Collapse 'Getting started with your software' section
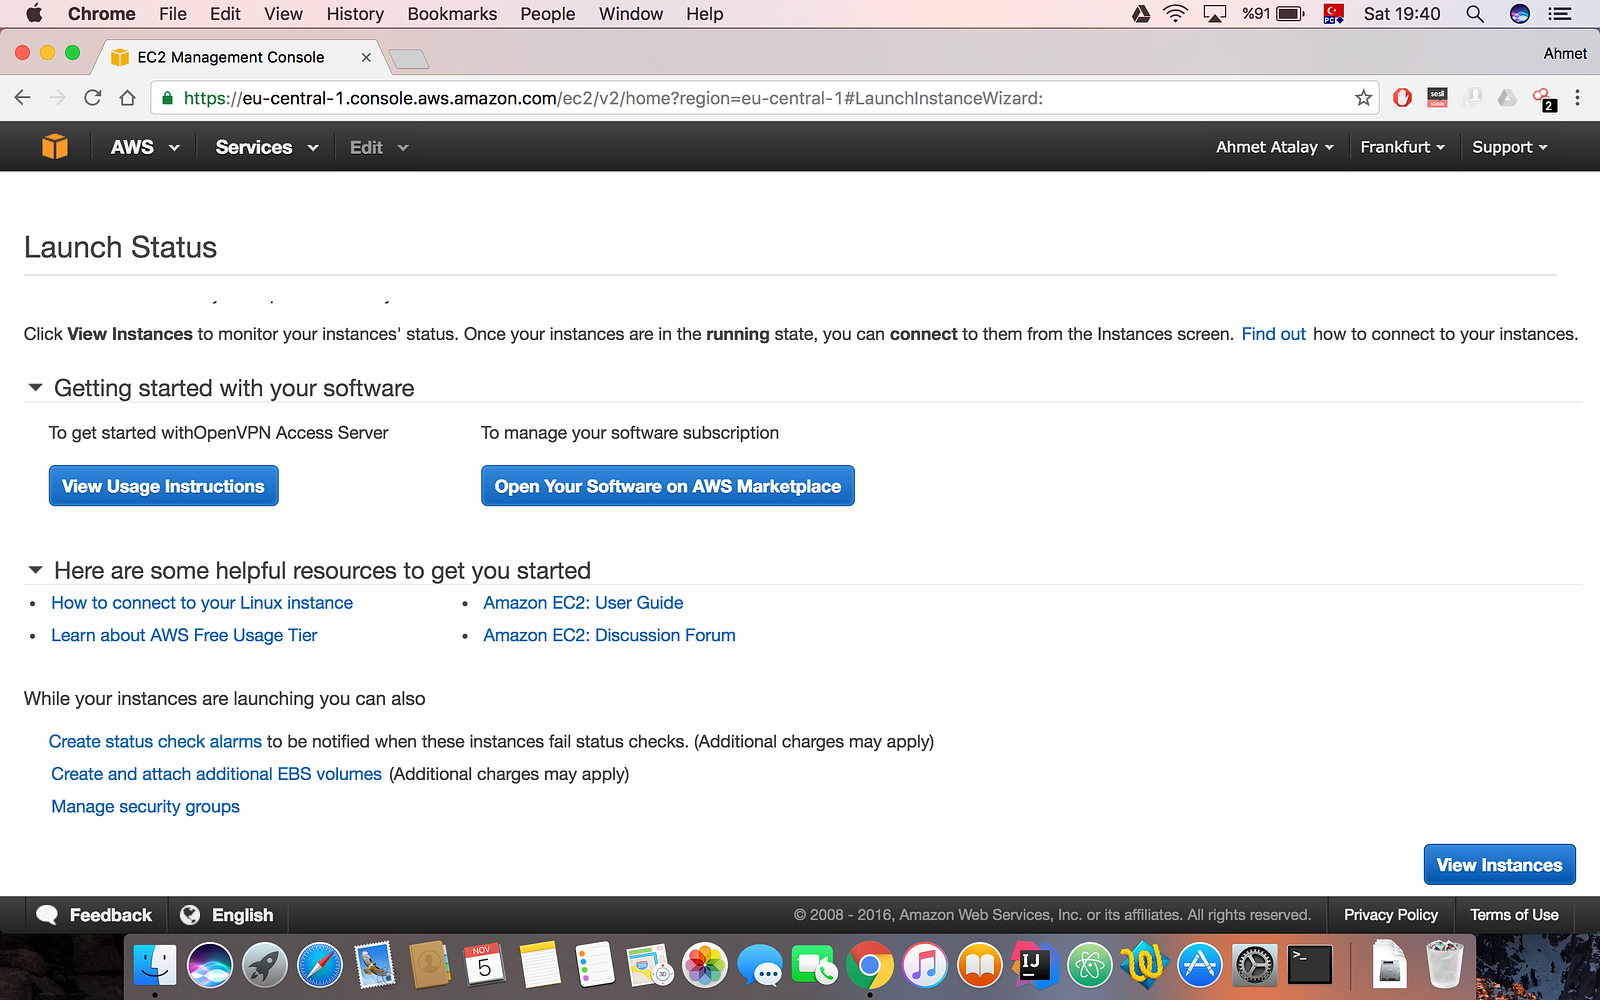1600x1000 pixels. pyautogui.click(x=35, y=388)
